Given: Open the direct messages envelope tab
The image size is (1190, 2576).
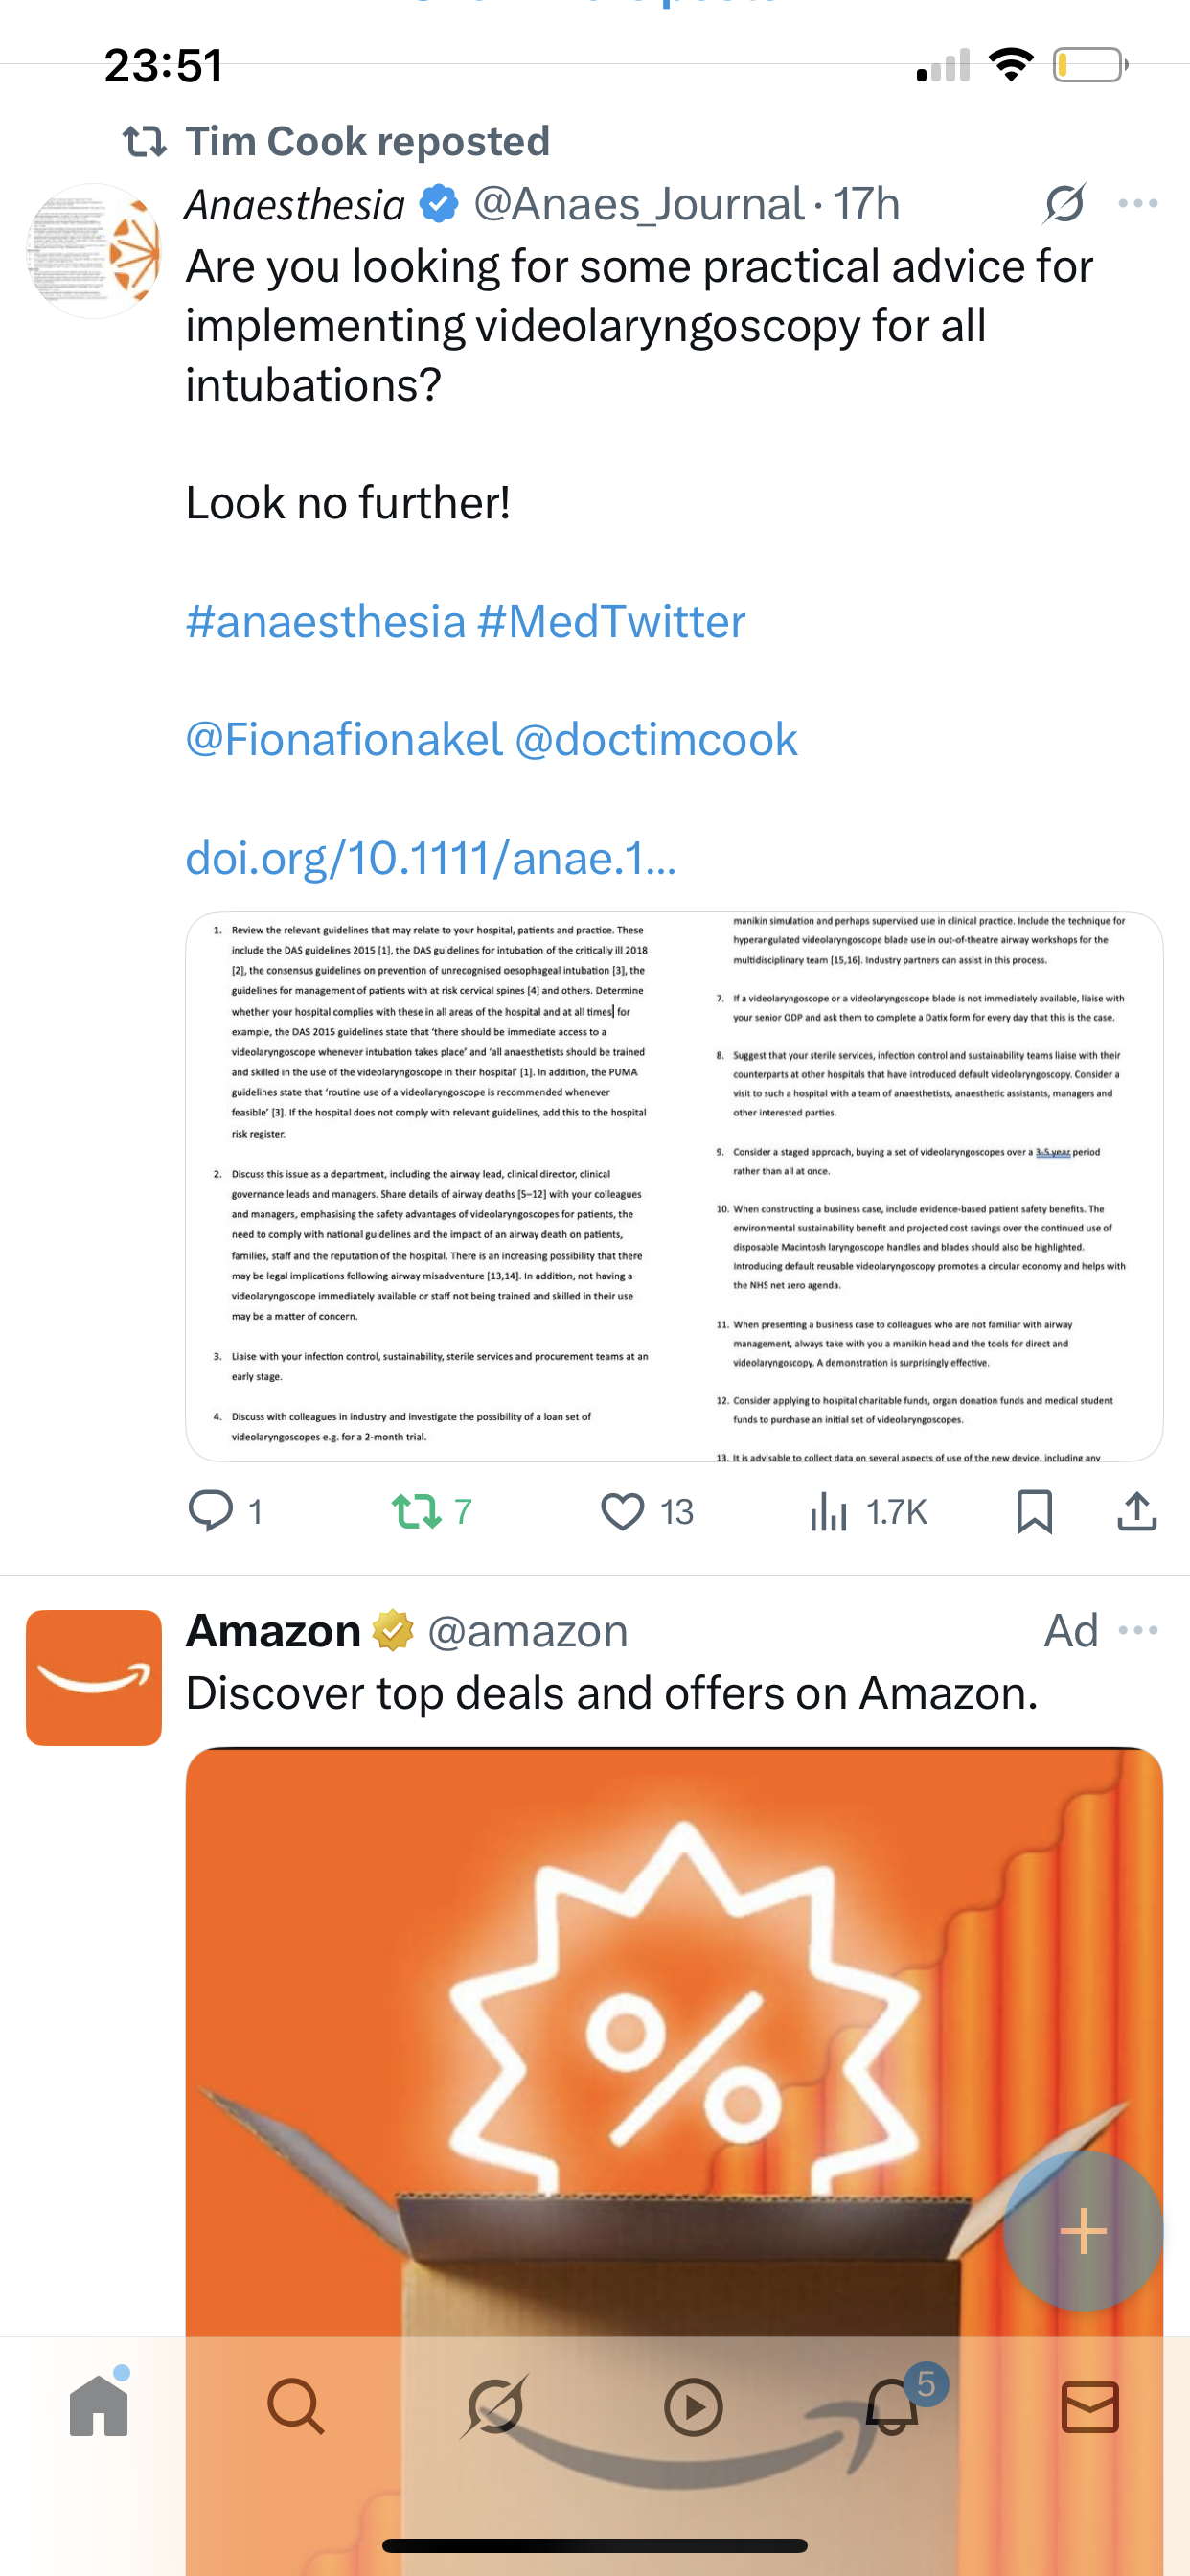Looking at the screenshot, I should [1090, 2406].
